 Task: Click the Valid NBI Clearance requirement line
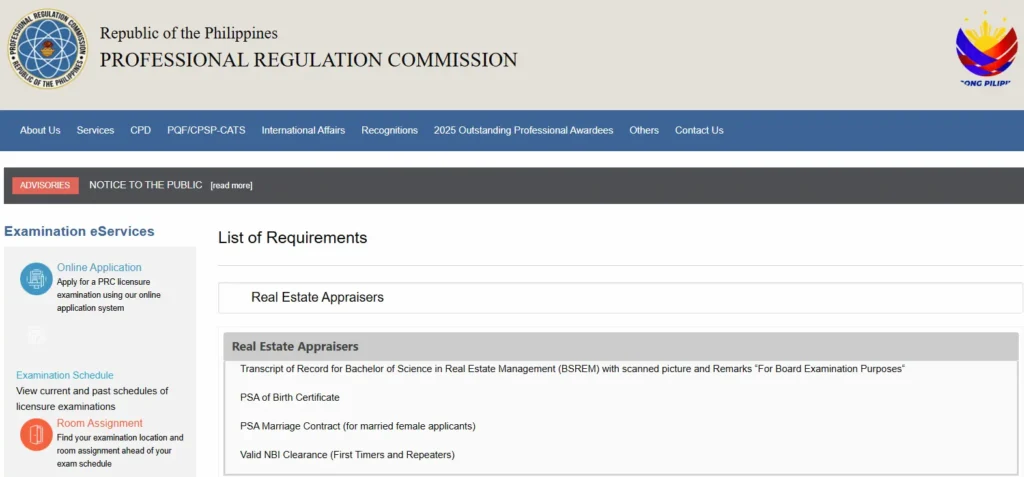pyautogui.click(x=347, y=455)
